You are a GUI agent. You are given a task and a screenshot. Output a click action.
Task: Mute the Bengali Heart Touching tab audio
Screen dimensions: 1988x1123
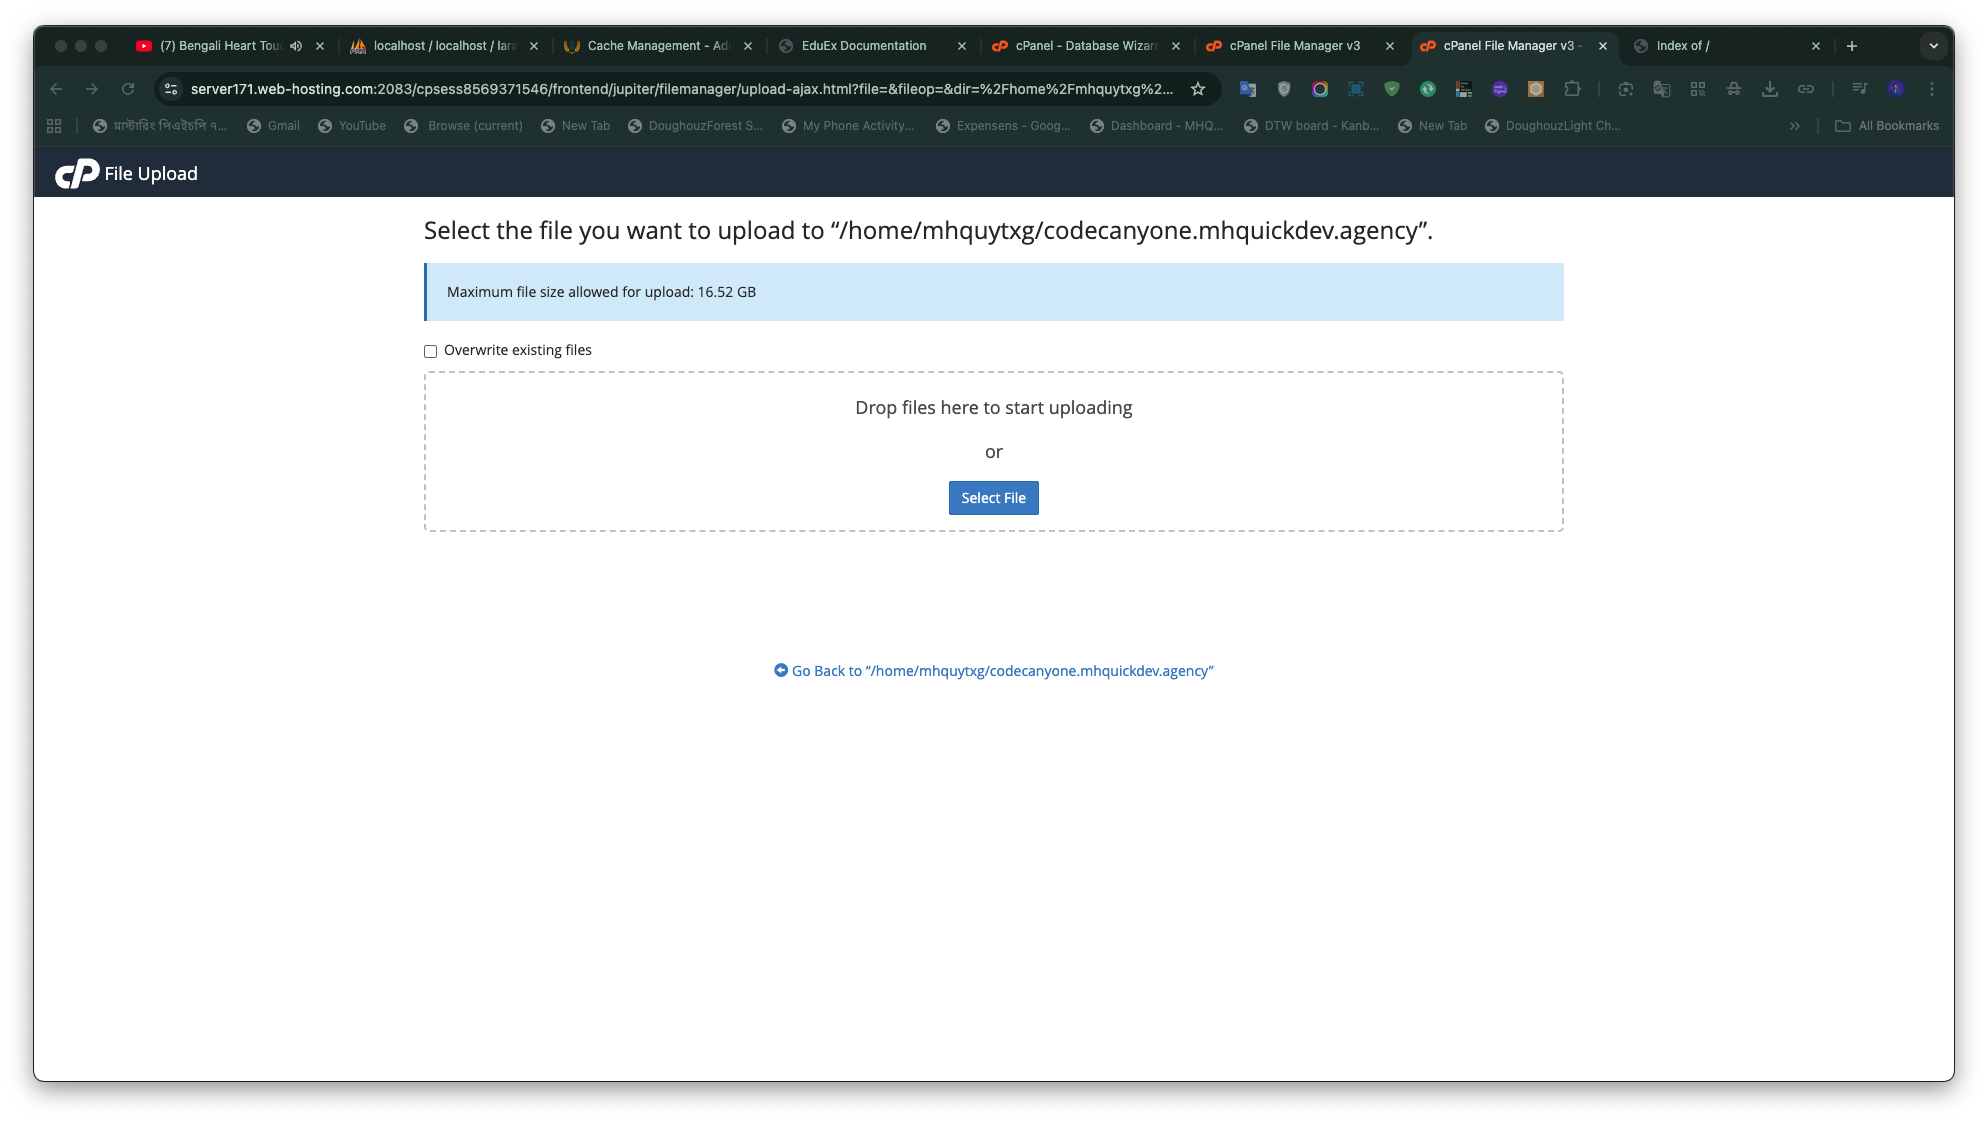click(296, 46)
